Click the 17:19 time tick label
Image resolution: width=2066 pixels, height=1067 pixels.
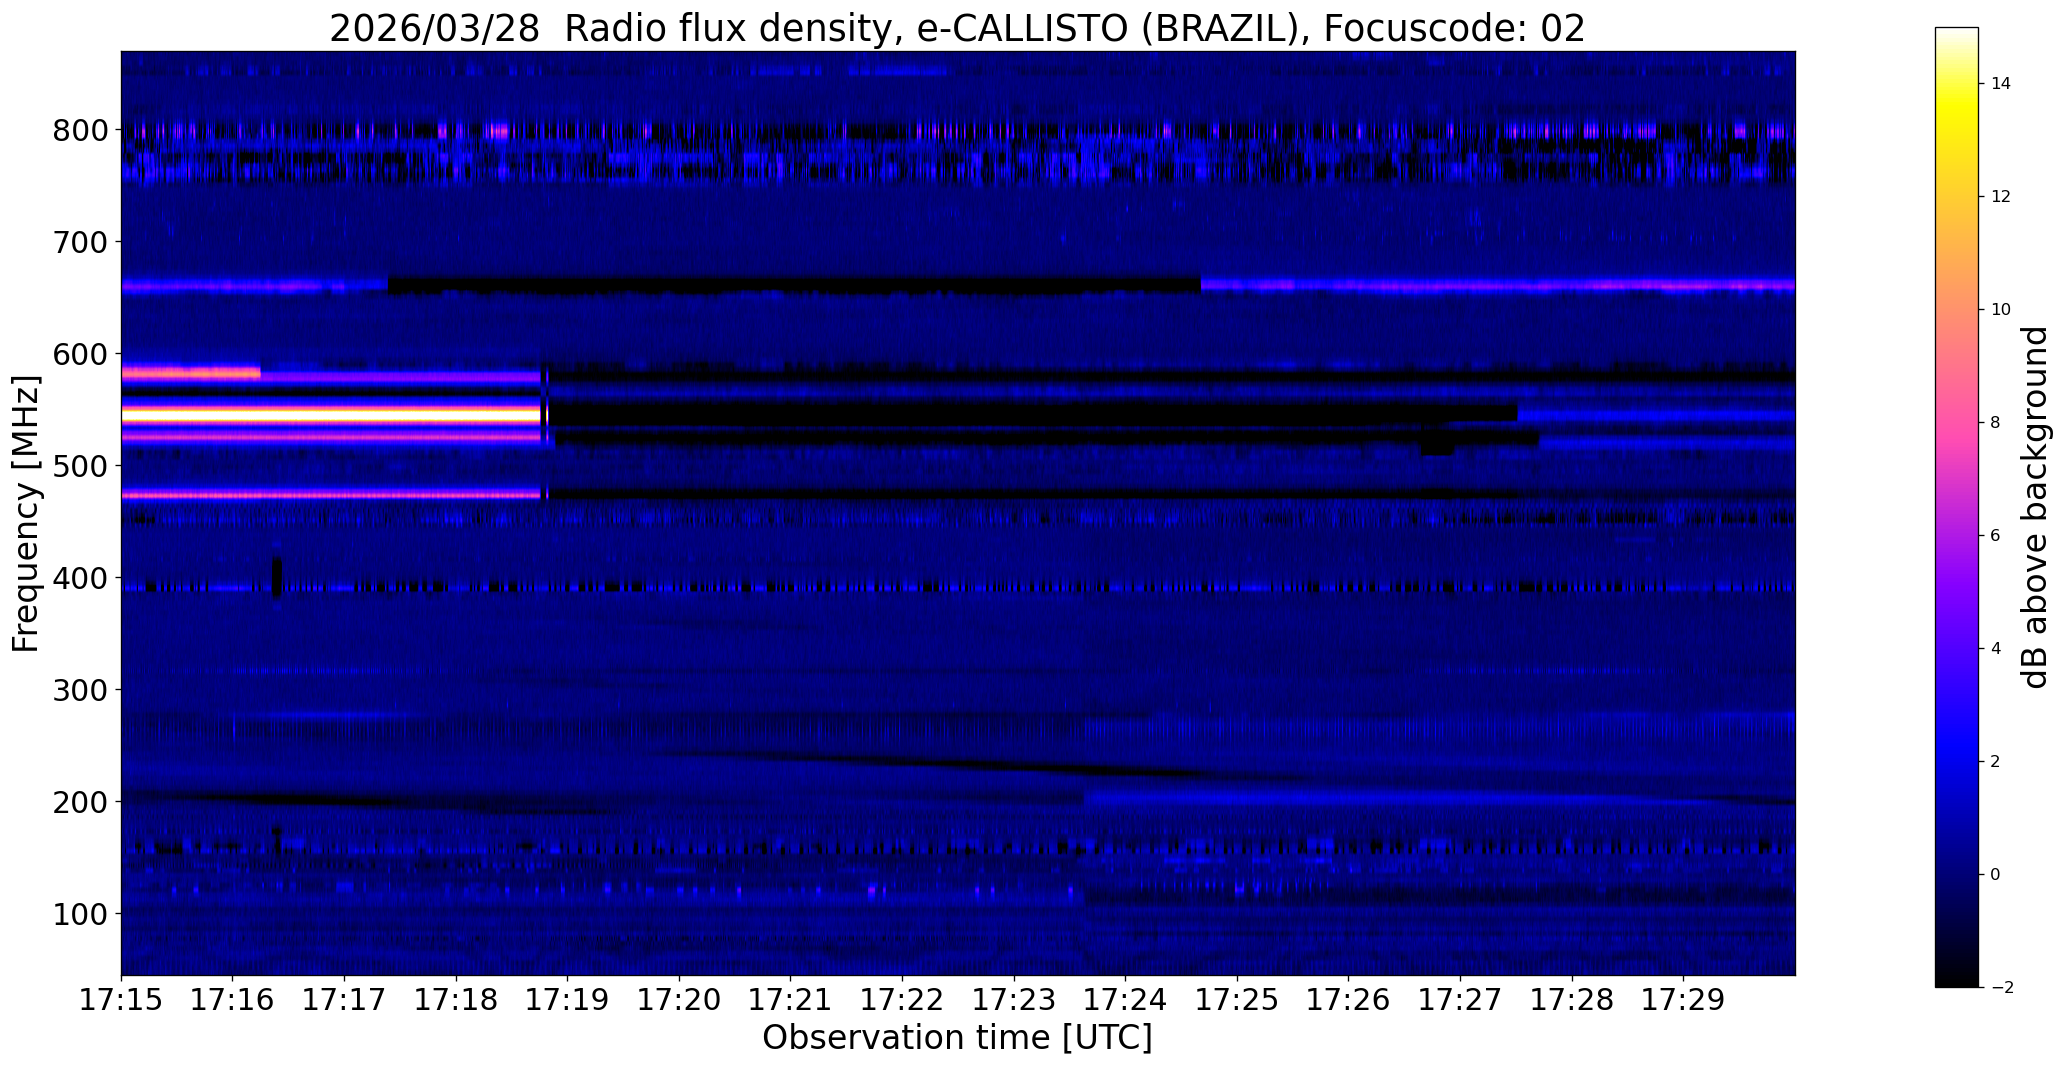point(567,1000)
